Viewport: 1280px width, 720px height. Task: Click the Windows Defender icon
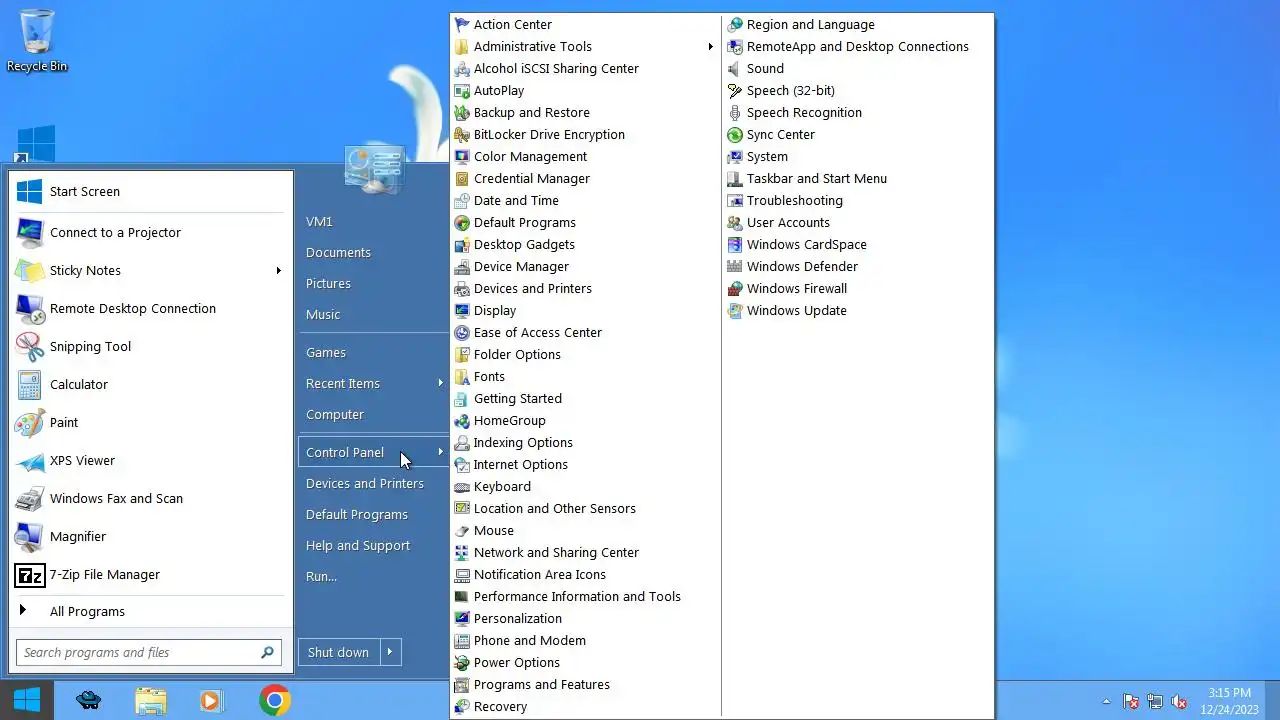point(735,266)
